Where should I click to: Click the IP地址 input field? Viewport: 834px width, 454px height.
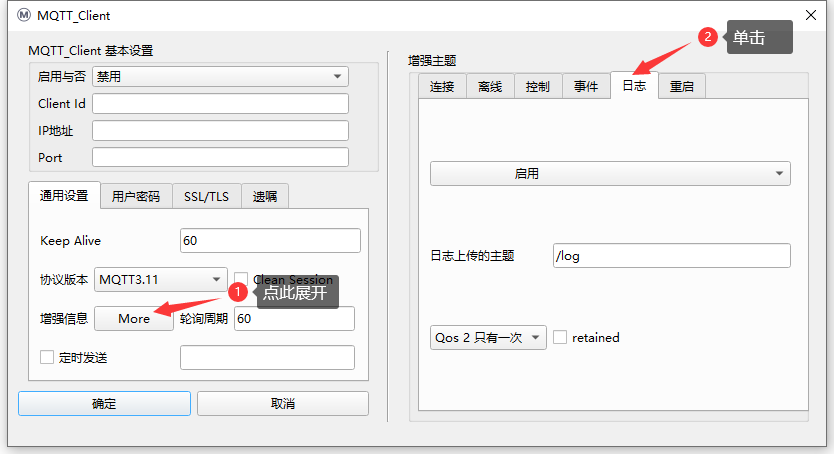pos(220,131)
